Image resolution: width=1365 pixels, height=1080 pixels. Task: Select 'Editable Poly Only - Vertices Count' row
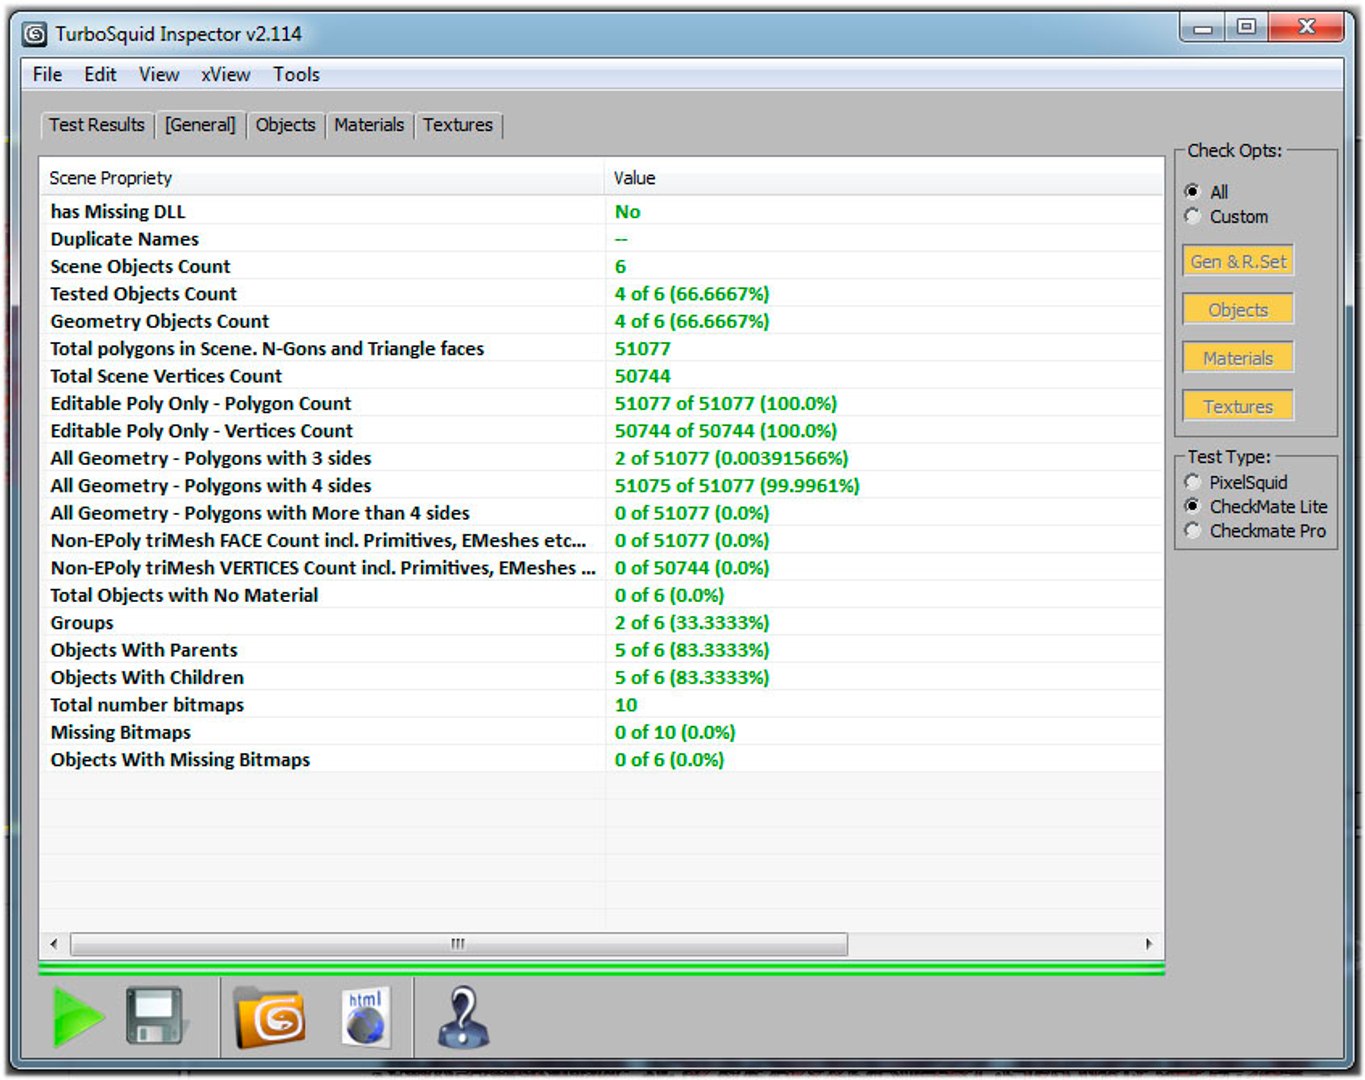tap(602, 431)
